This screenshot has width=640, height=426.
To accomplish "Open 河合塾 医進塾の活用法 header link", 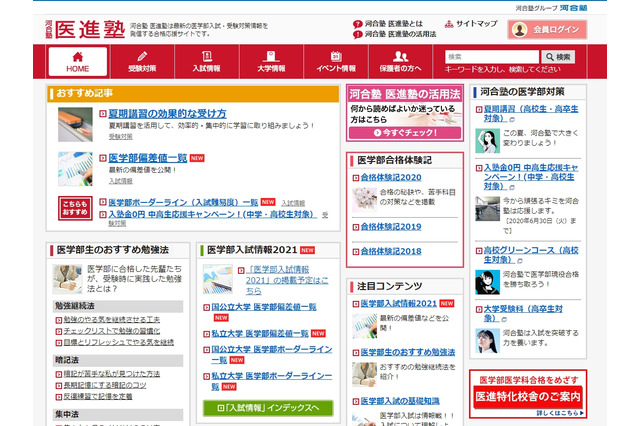I will (x=400, y=34).
